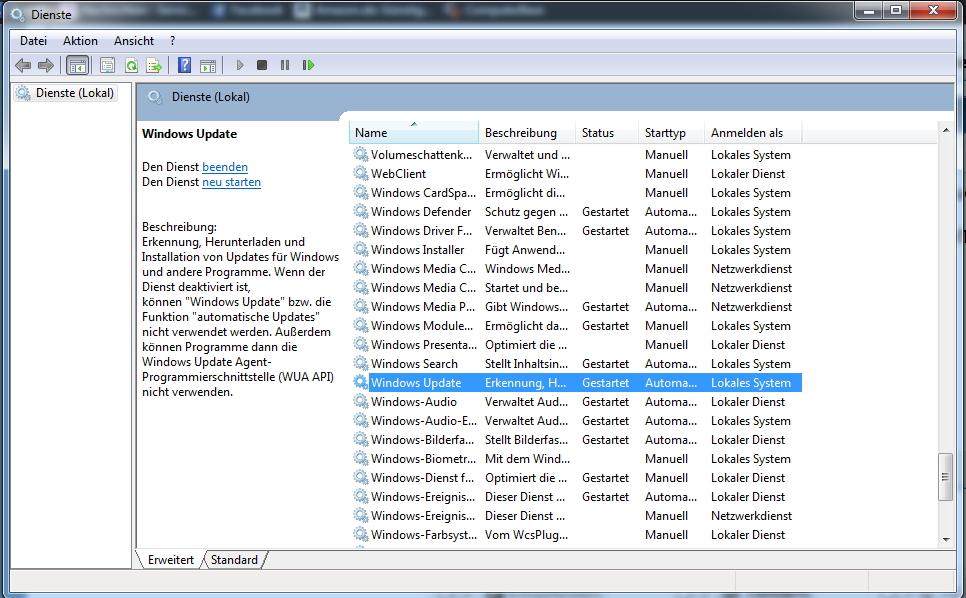The height and width of the screenshot is (598, 966).
Task: Open the ? help menu
Action: pyautogui.click(x=172, y=41)
